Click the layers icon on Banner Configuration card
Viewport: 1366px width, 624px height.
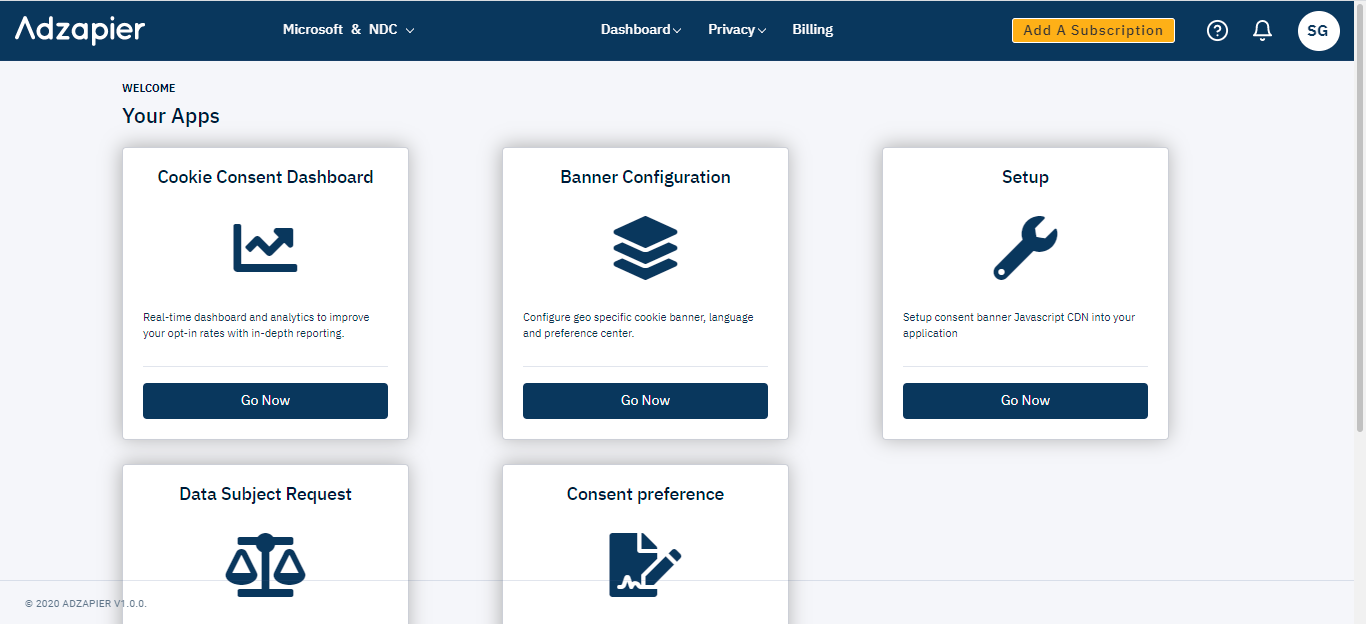pyautogui.click(x=645, y=247)
